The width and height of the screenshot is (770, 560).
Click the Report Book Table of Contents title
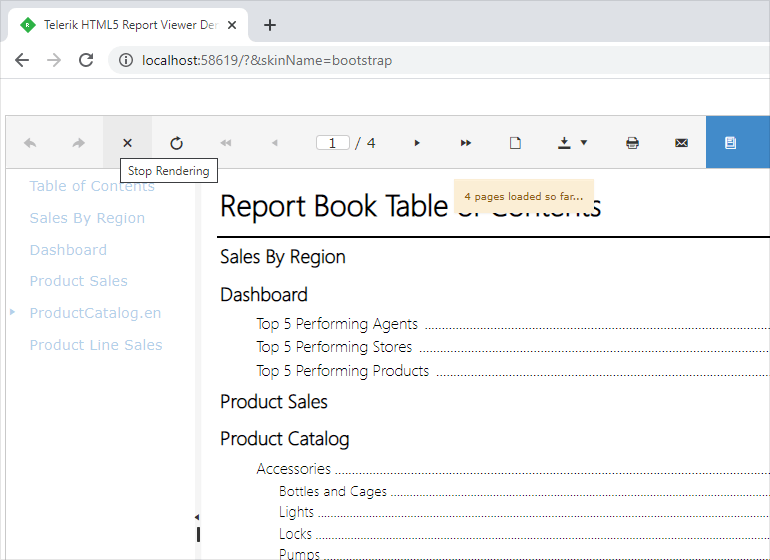411,206
